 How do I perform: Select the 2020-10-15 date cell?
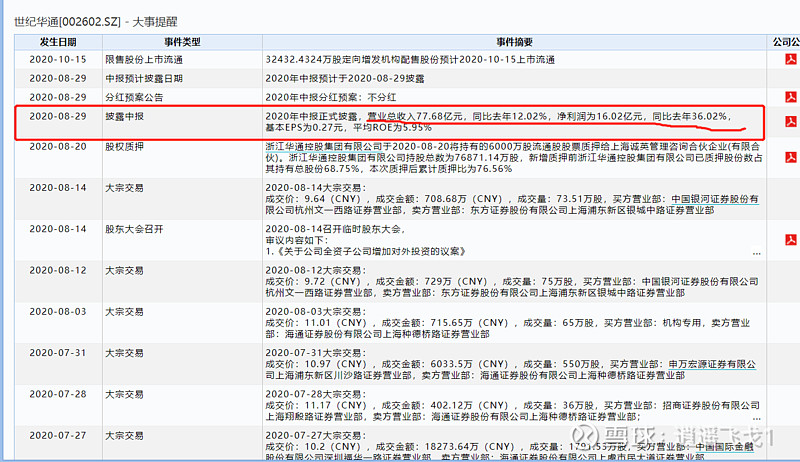(58, 59)
